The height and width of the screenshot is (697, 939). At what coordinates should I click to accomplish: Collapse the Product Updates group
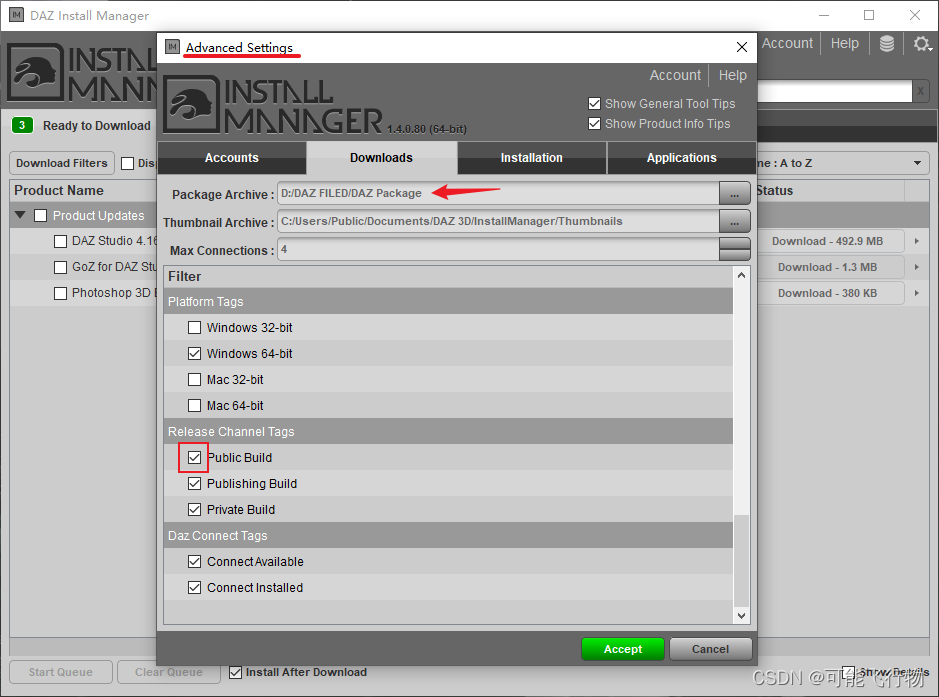pos(20,215)
